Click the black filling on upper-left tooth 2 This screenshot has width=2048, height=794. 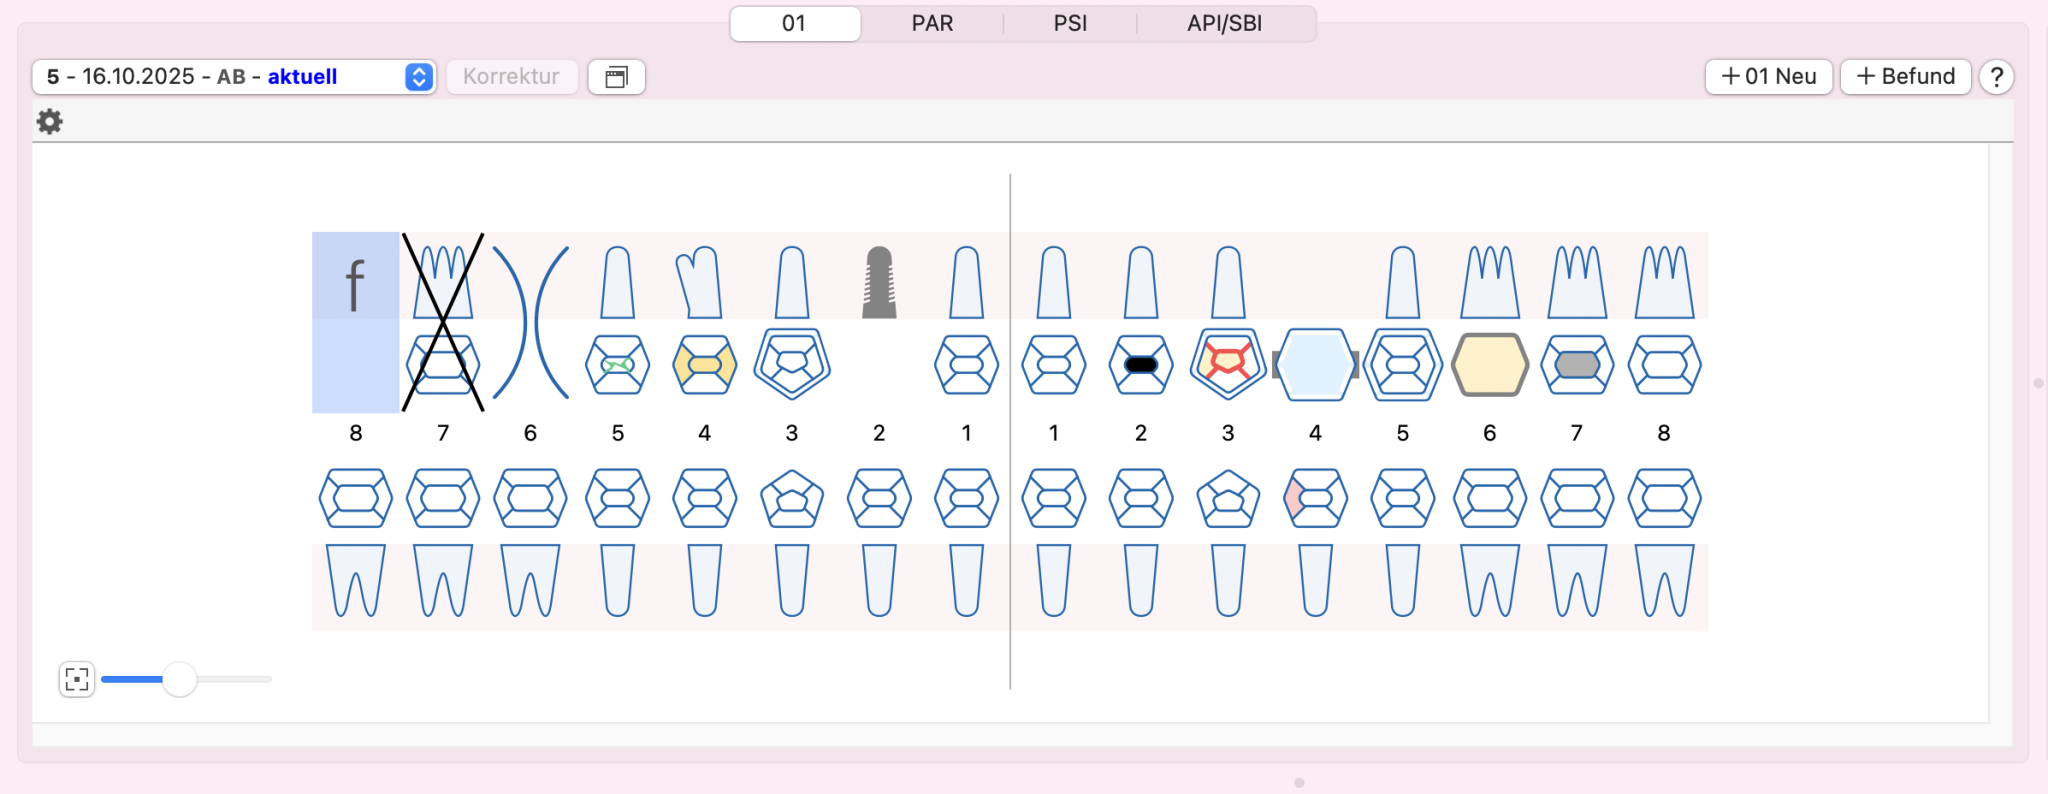(x=1140, y=365)
